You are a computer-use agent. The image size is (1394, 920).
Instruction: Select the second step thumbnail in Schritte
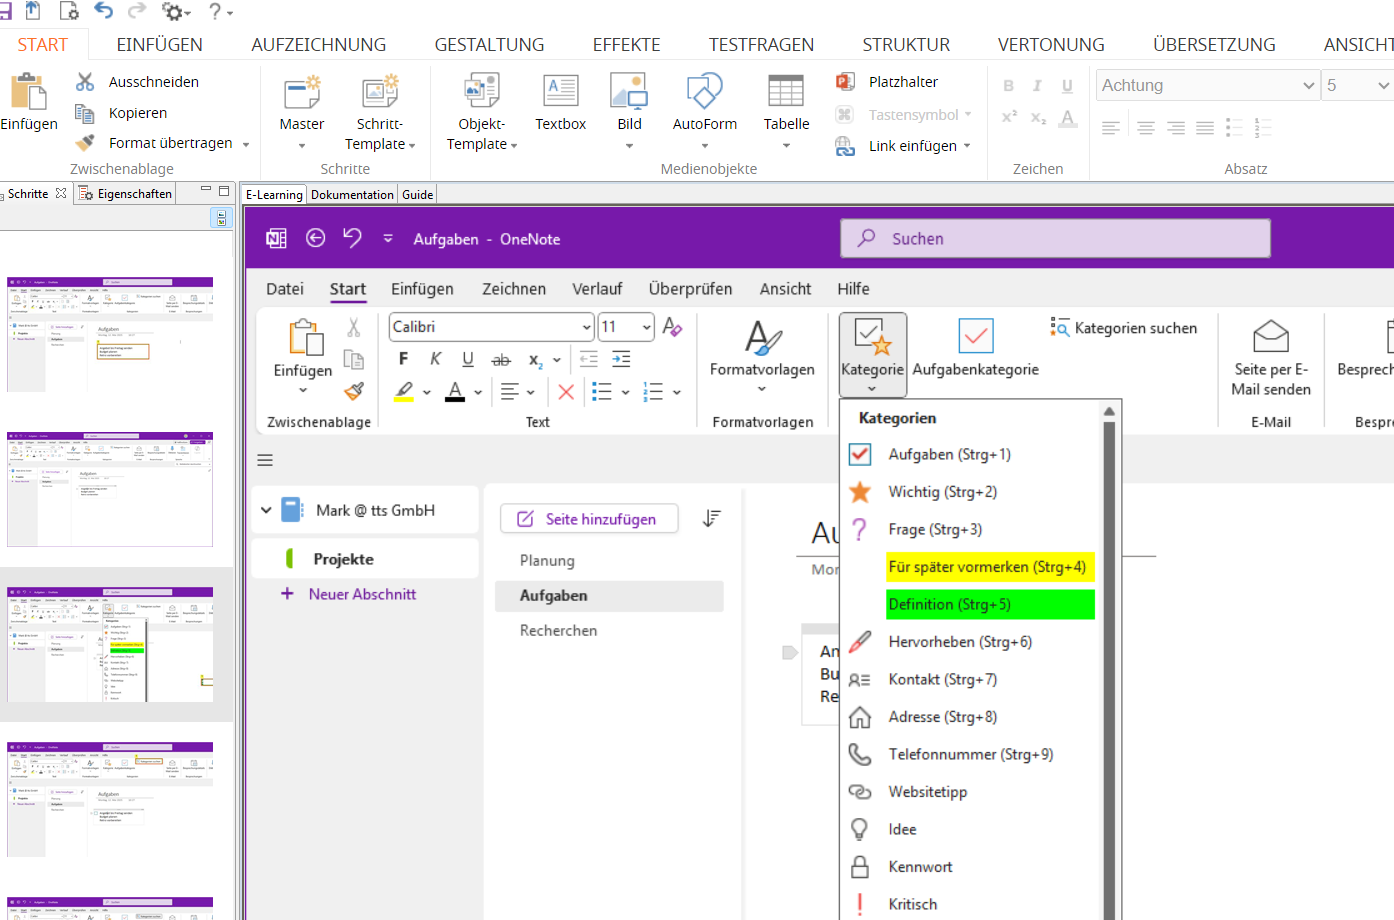click(110, 489)
